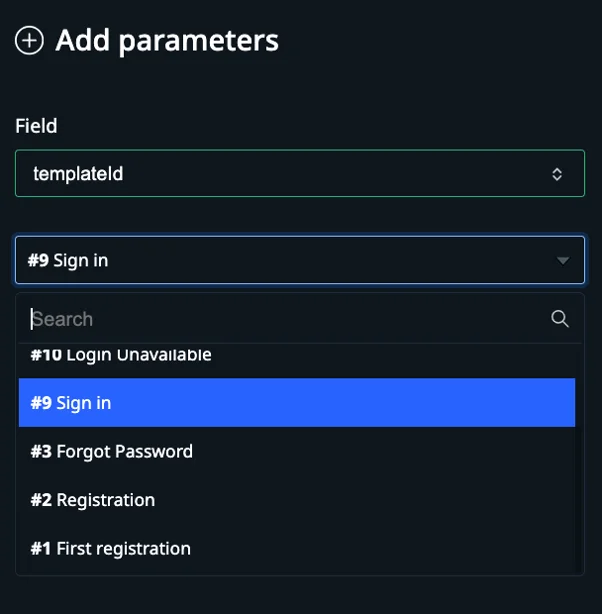Focus the Search input field
This screenshot has width=602, height=614.
(285, 319)
